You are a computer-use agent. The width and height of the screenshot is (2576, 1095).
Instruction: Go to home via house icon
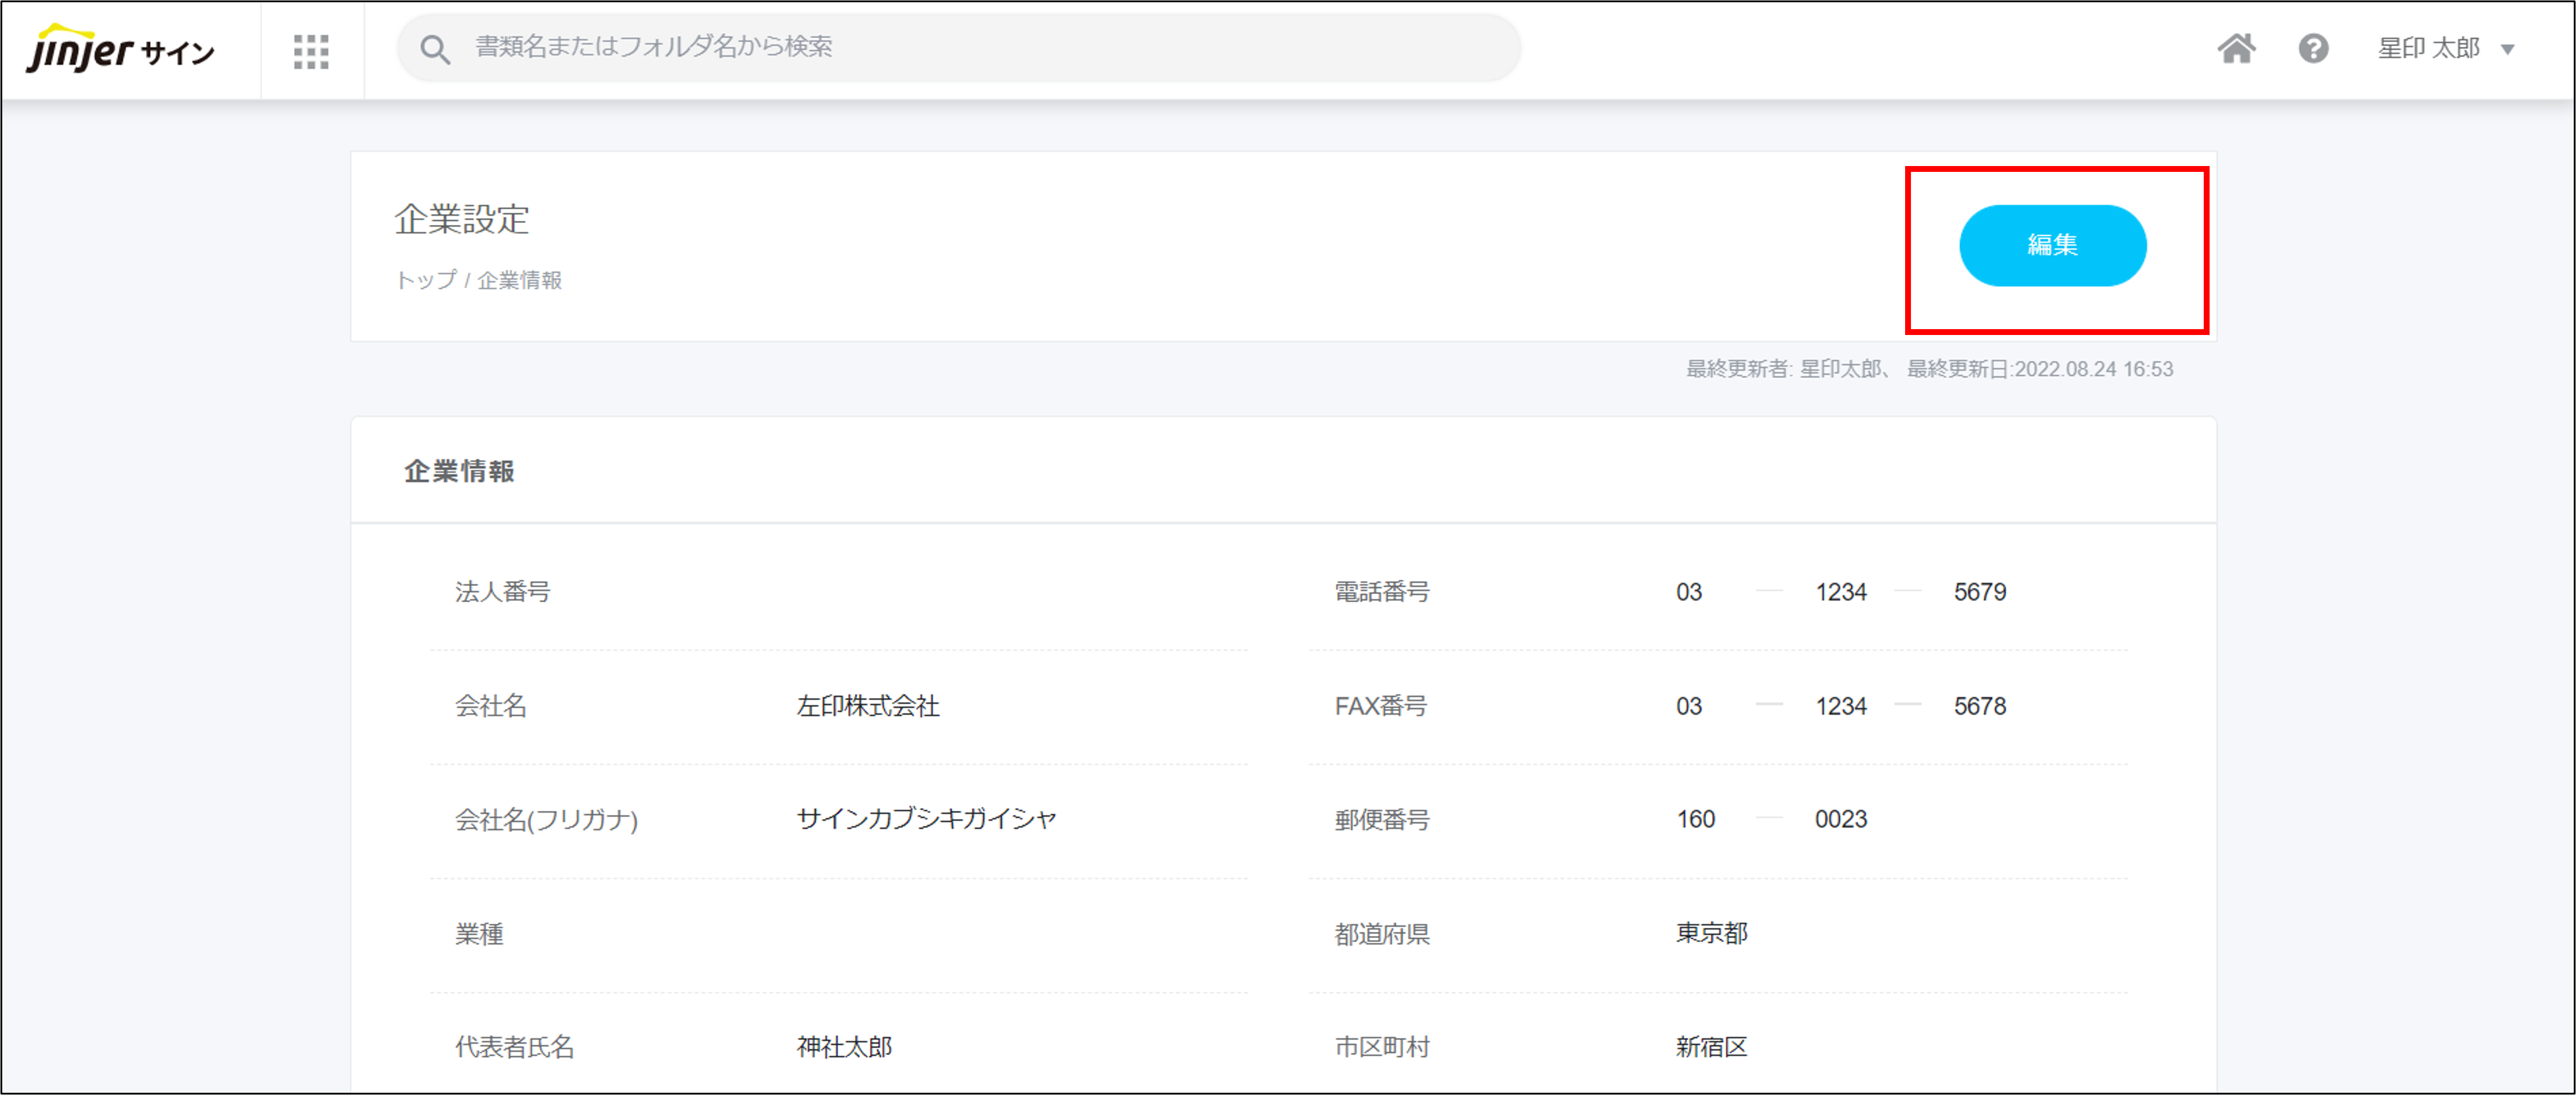2236,48
